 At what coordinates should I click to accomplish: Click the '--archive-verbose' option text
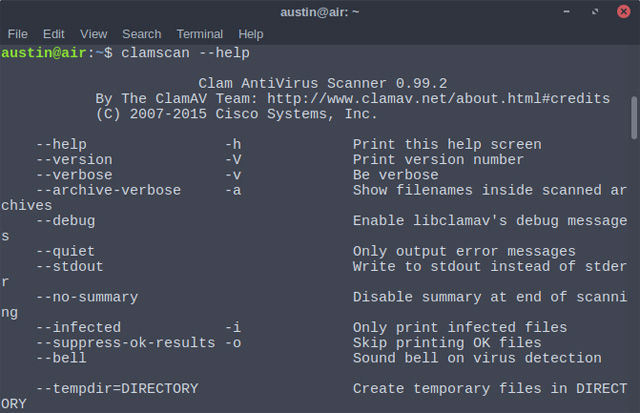(x=108, y=190)
